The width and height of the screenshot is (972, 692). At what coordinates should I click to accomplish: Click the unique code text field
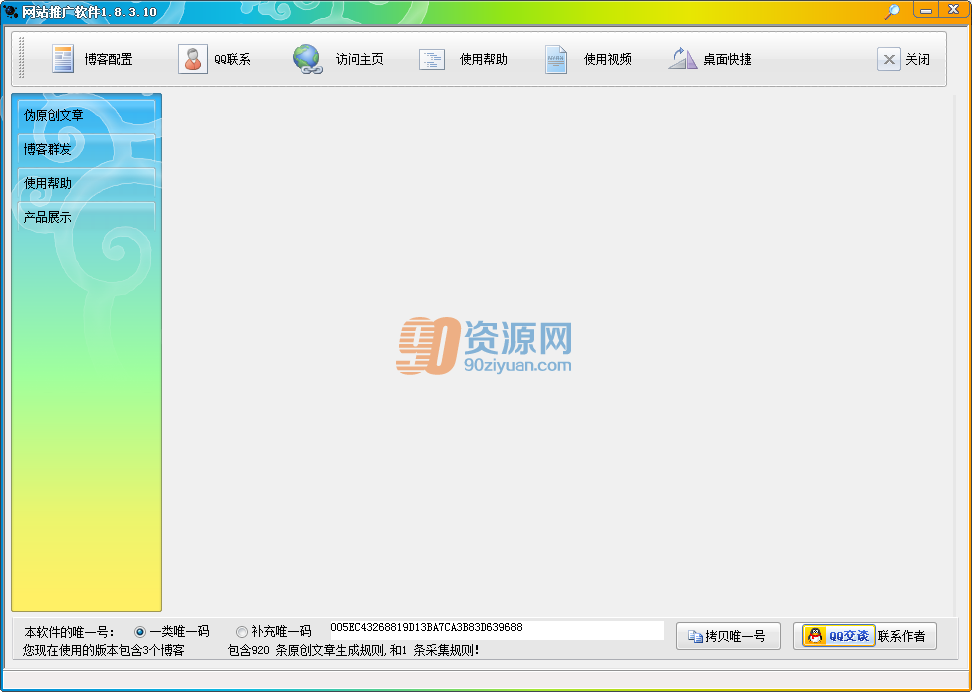(x=497, y=631)
